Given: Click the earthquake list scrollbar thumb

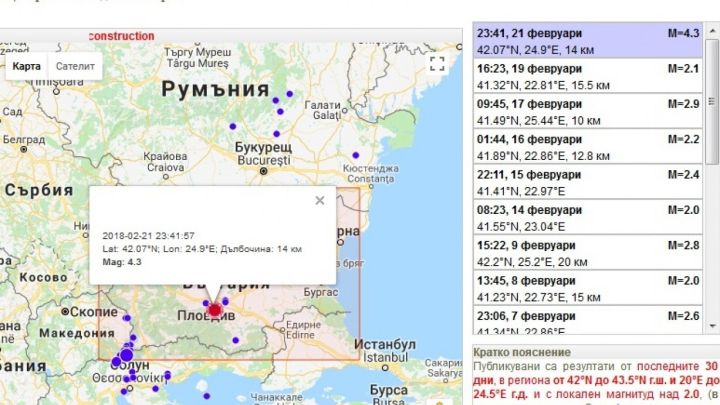Looking at the screenshot, I should pyautogui.click(x=711, y=100).
